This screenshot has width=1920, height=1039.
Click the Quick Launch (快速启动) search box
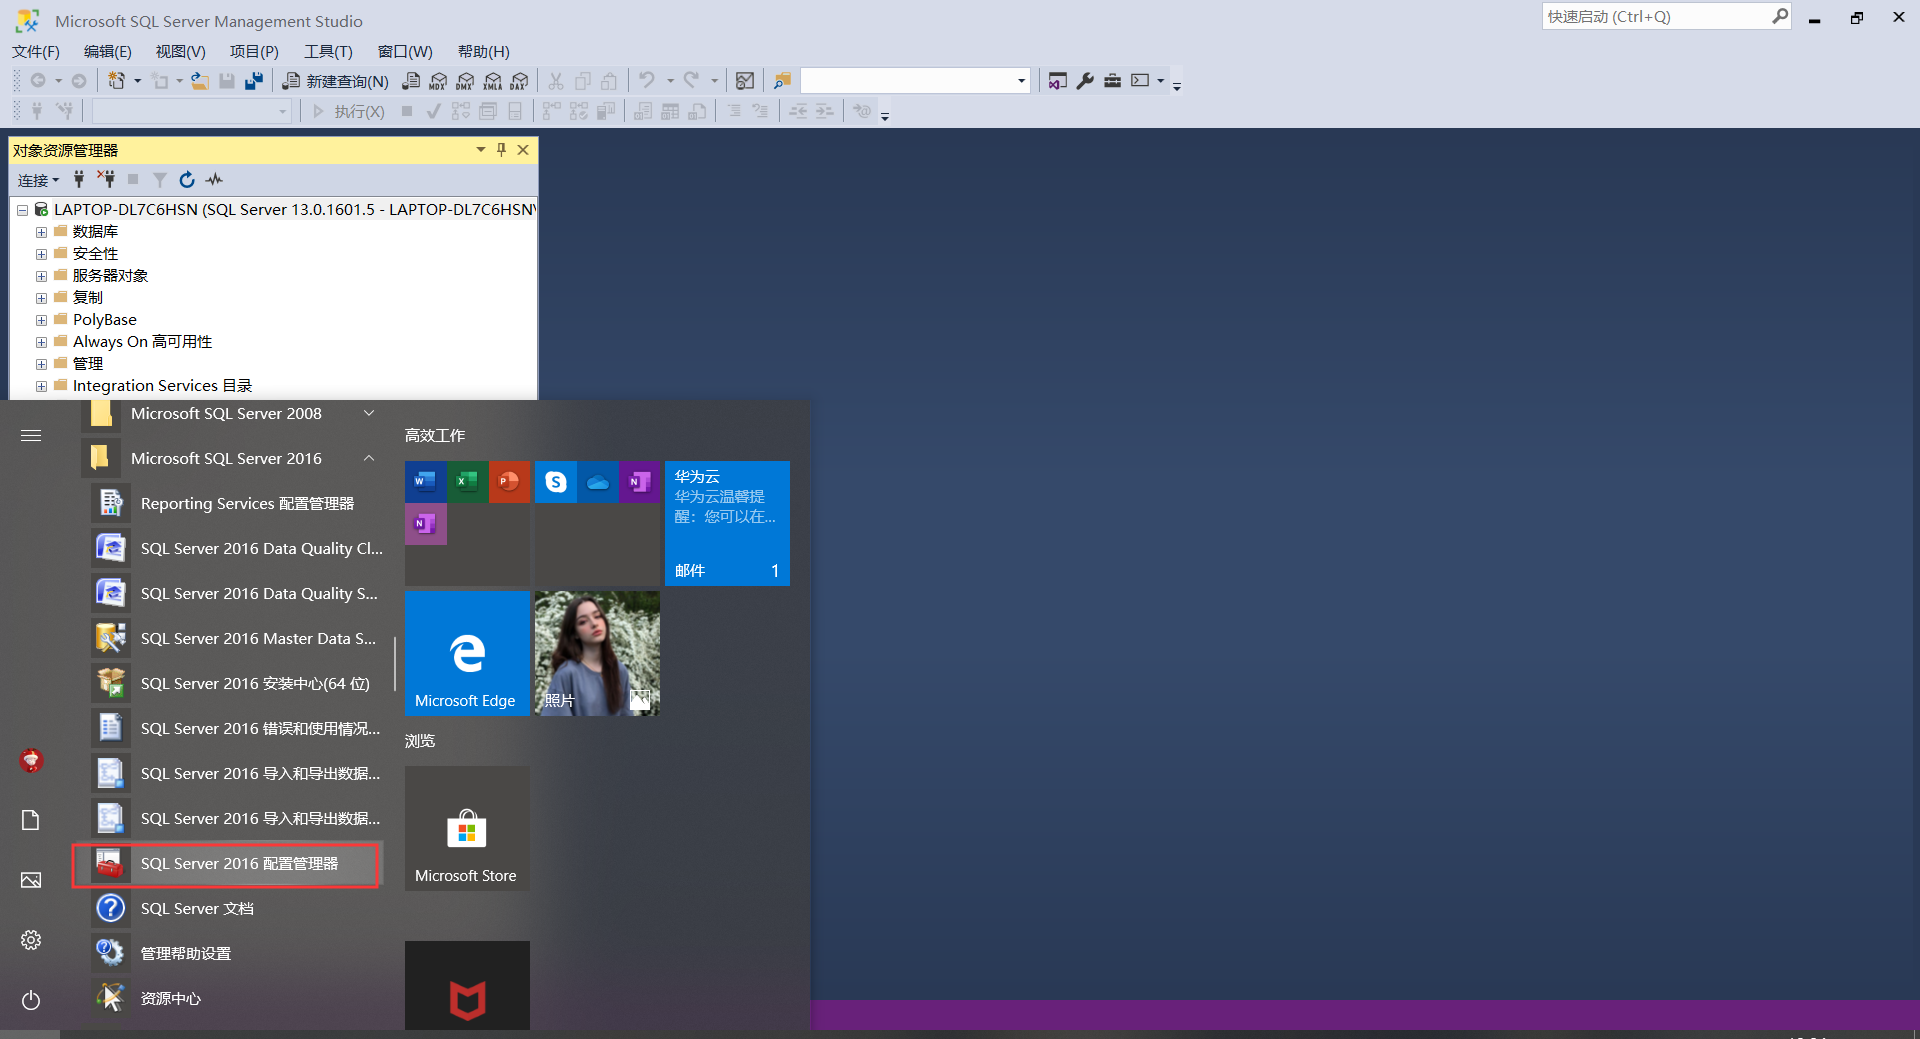point(1657,16)
